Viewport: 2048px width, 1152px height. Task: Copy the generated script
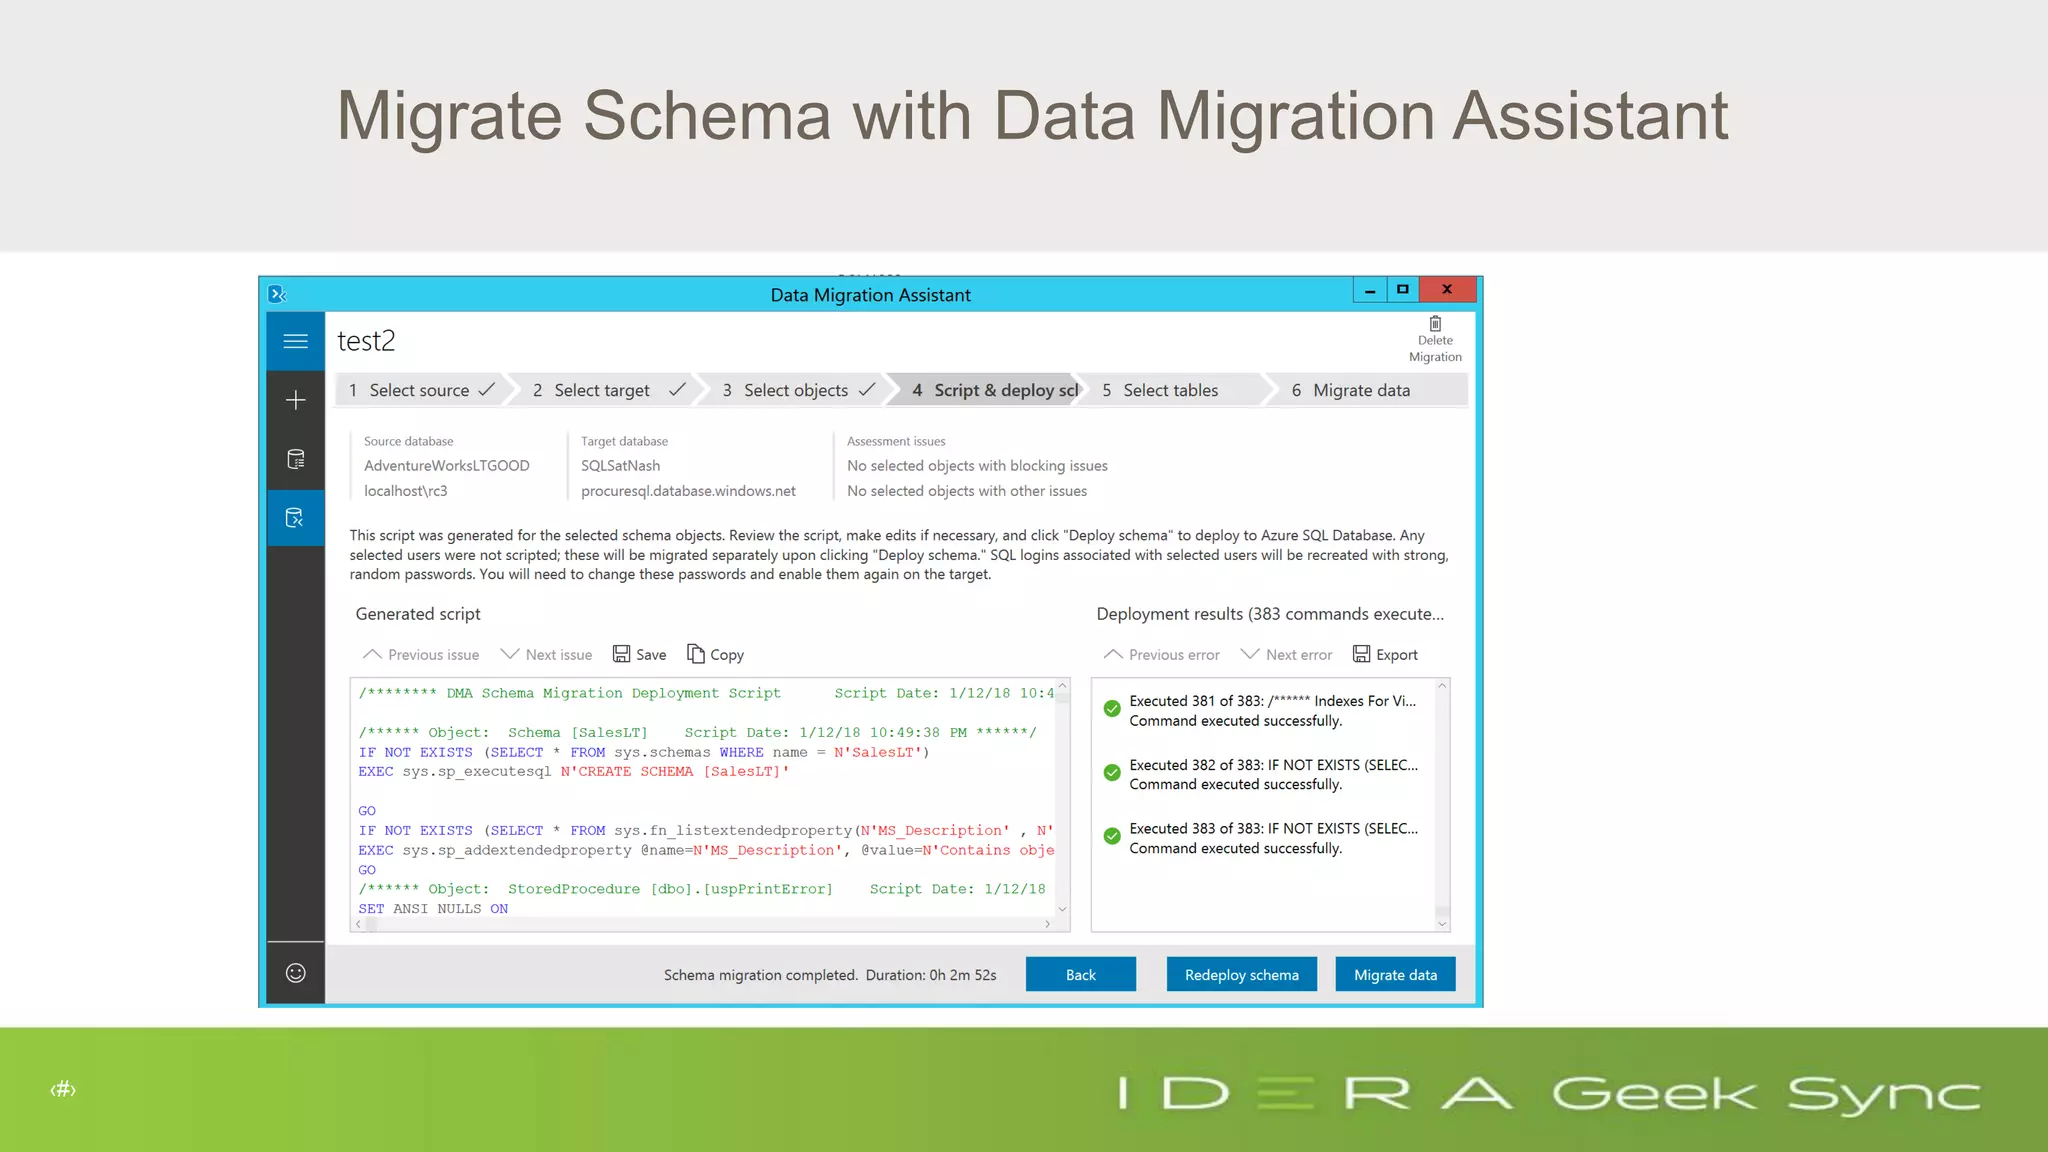(715, 654)
